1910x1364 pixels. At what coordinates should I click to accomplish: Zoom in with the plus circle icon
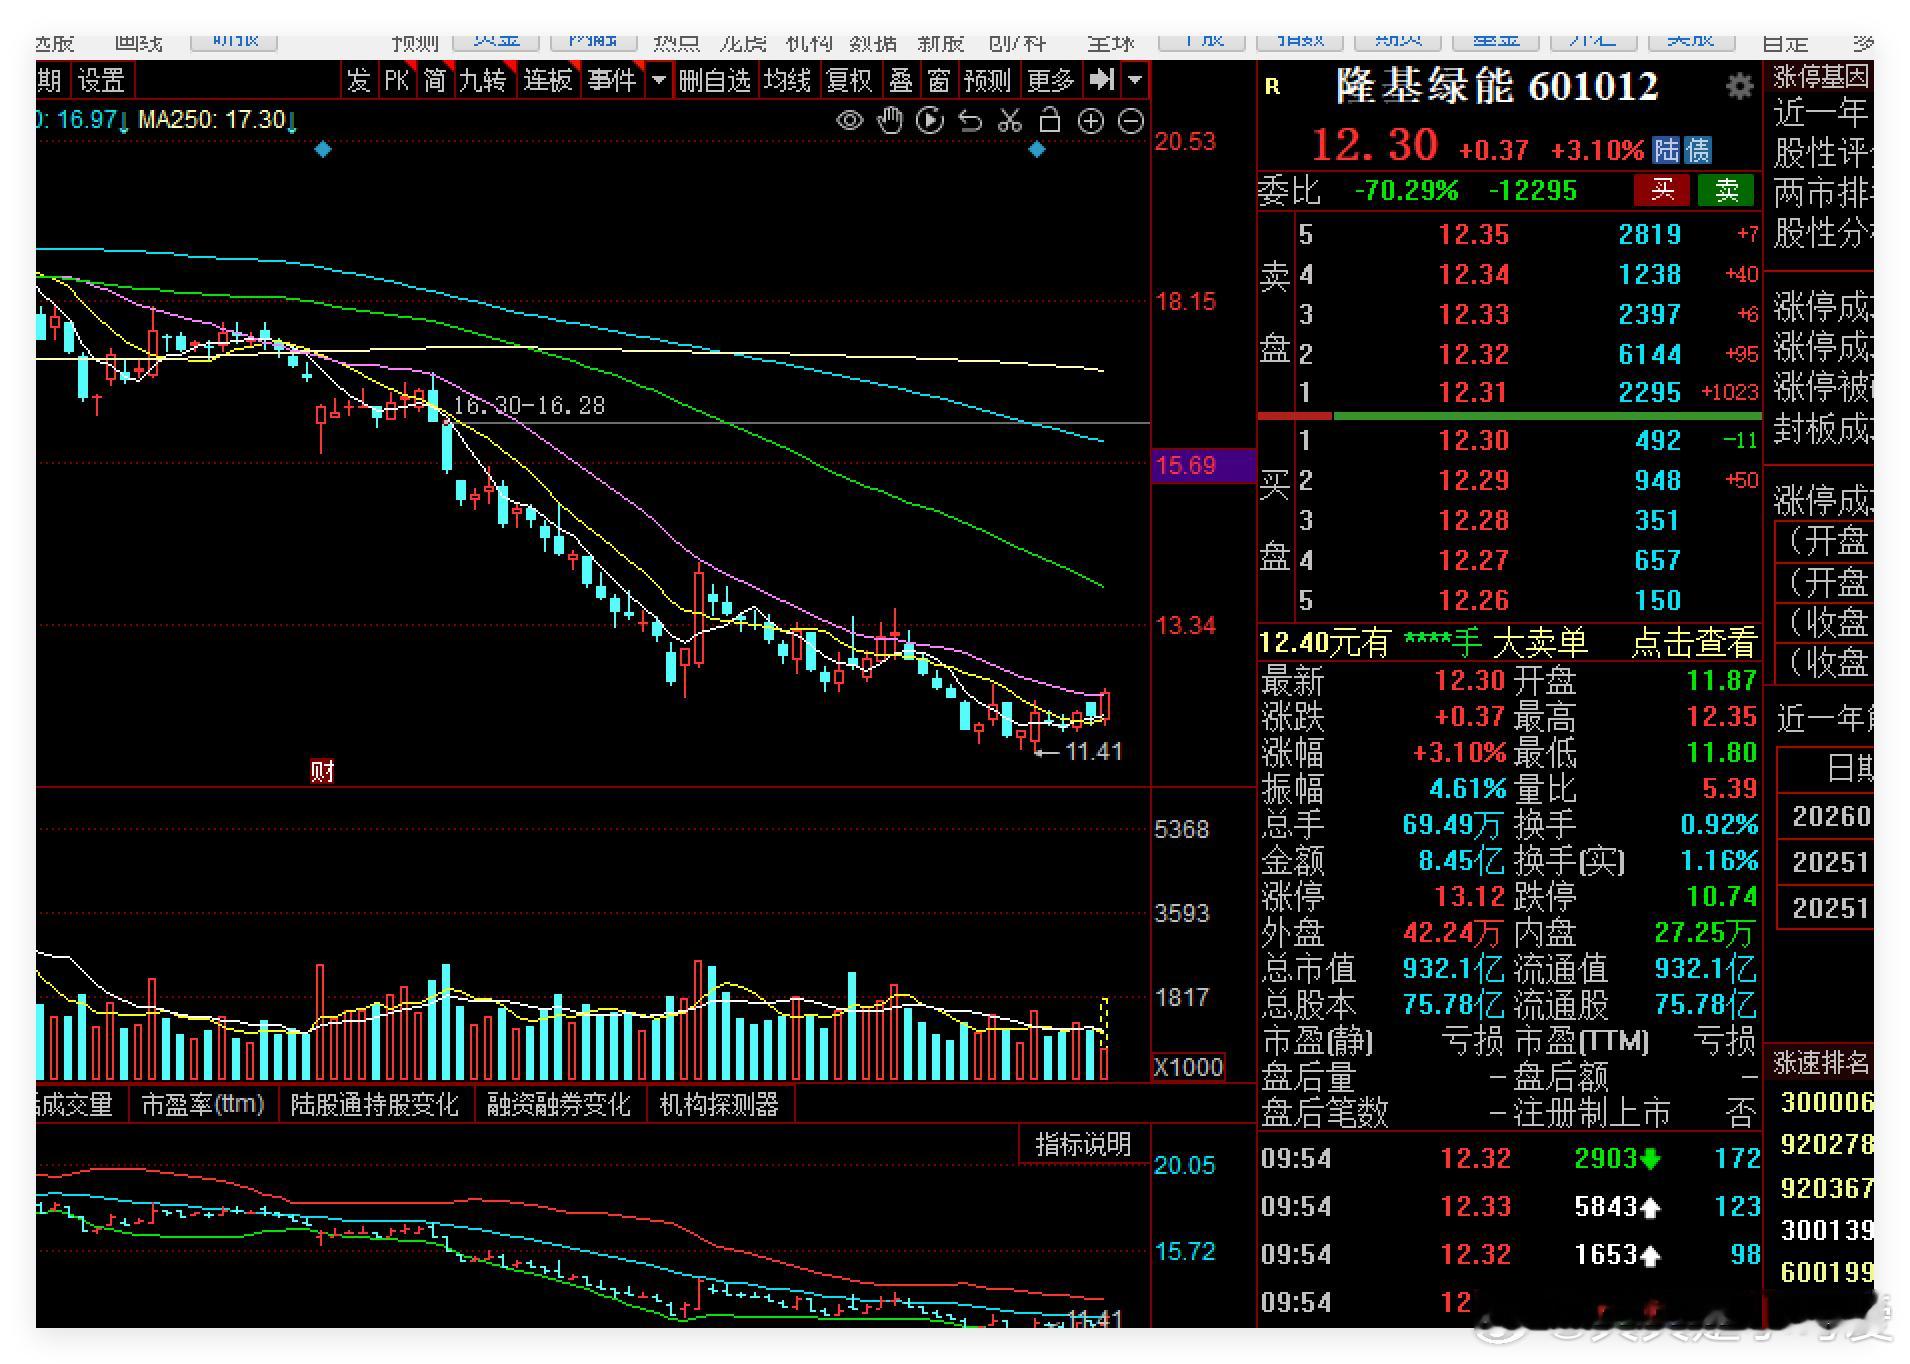(x=1090, y=121)
